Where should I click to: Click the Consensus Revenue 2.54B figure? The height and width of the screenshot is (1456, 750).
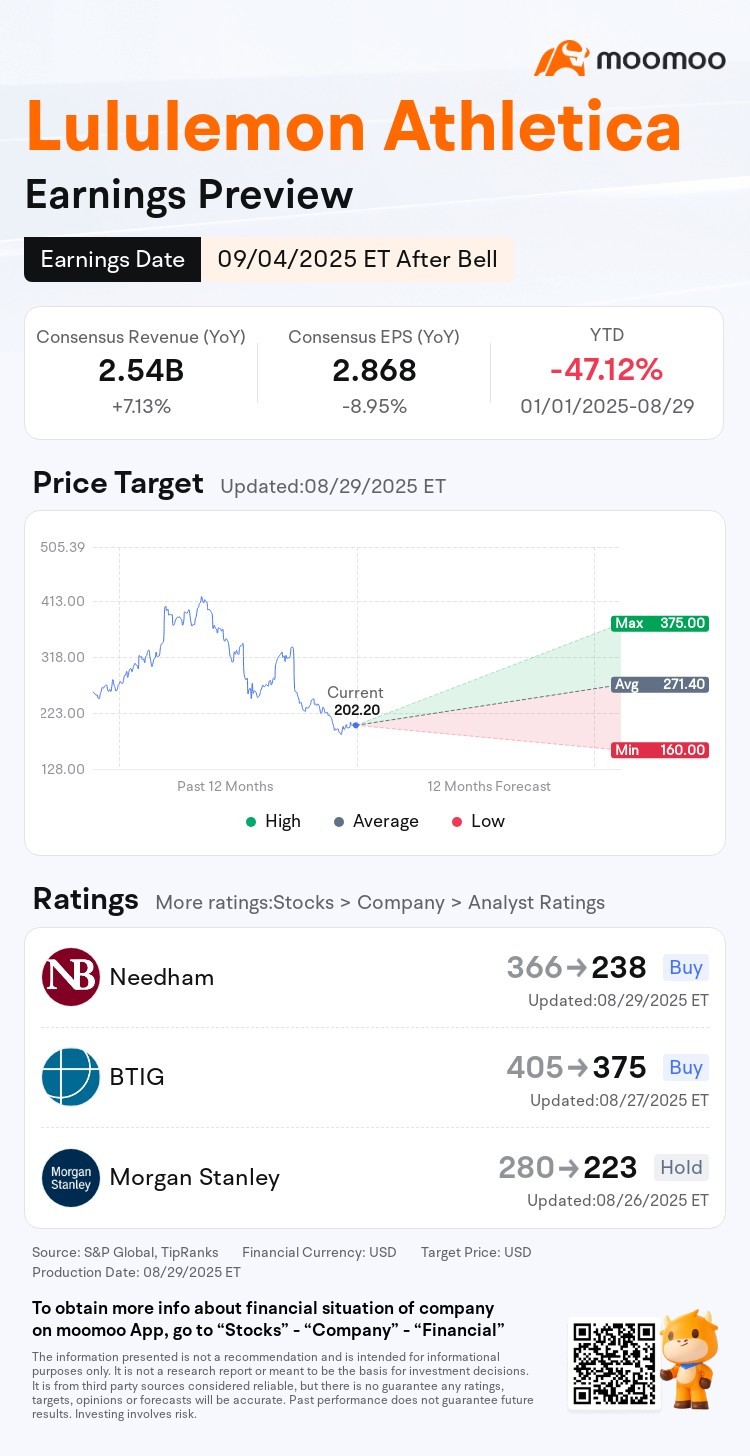141,370
